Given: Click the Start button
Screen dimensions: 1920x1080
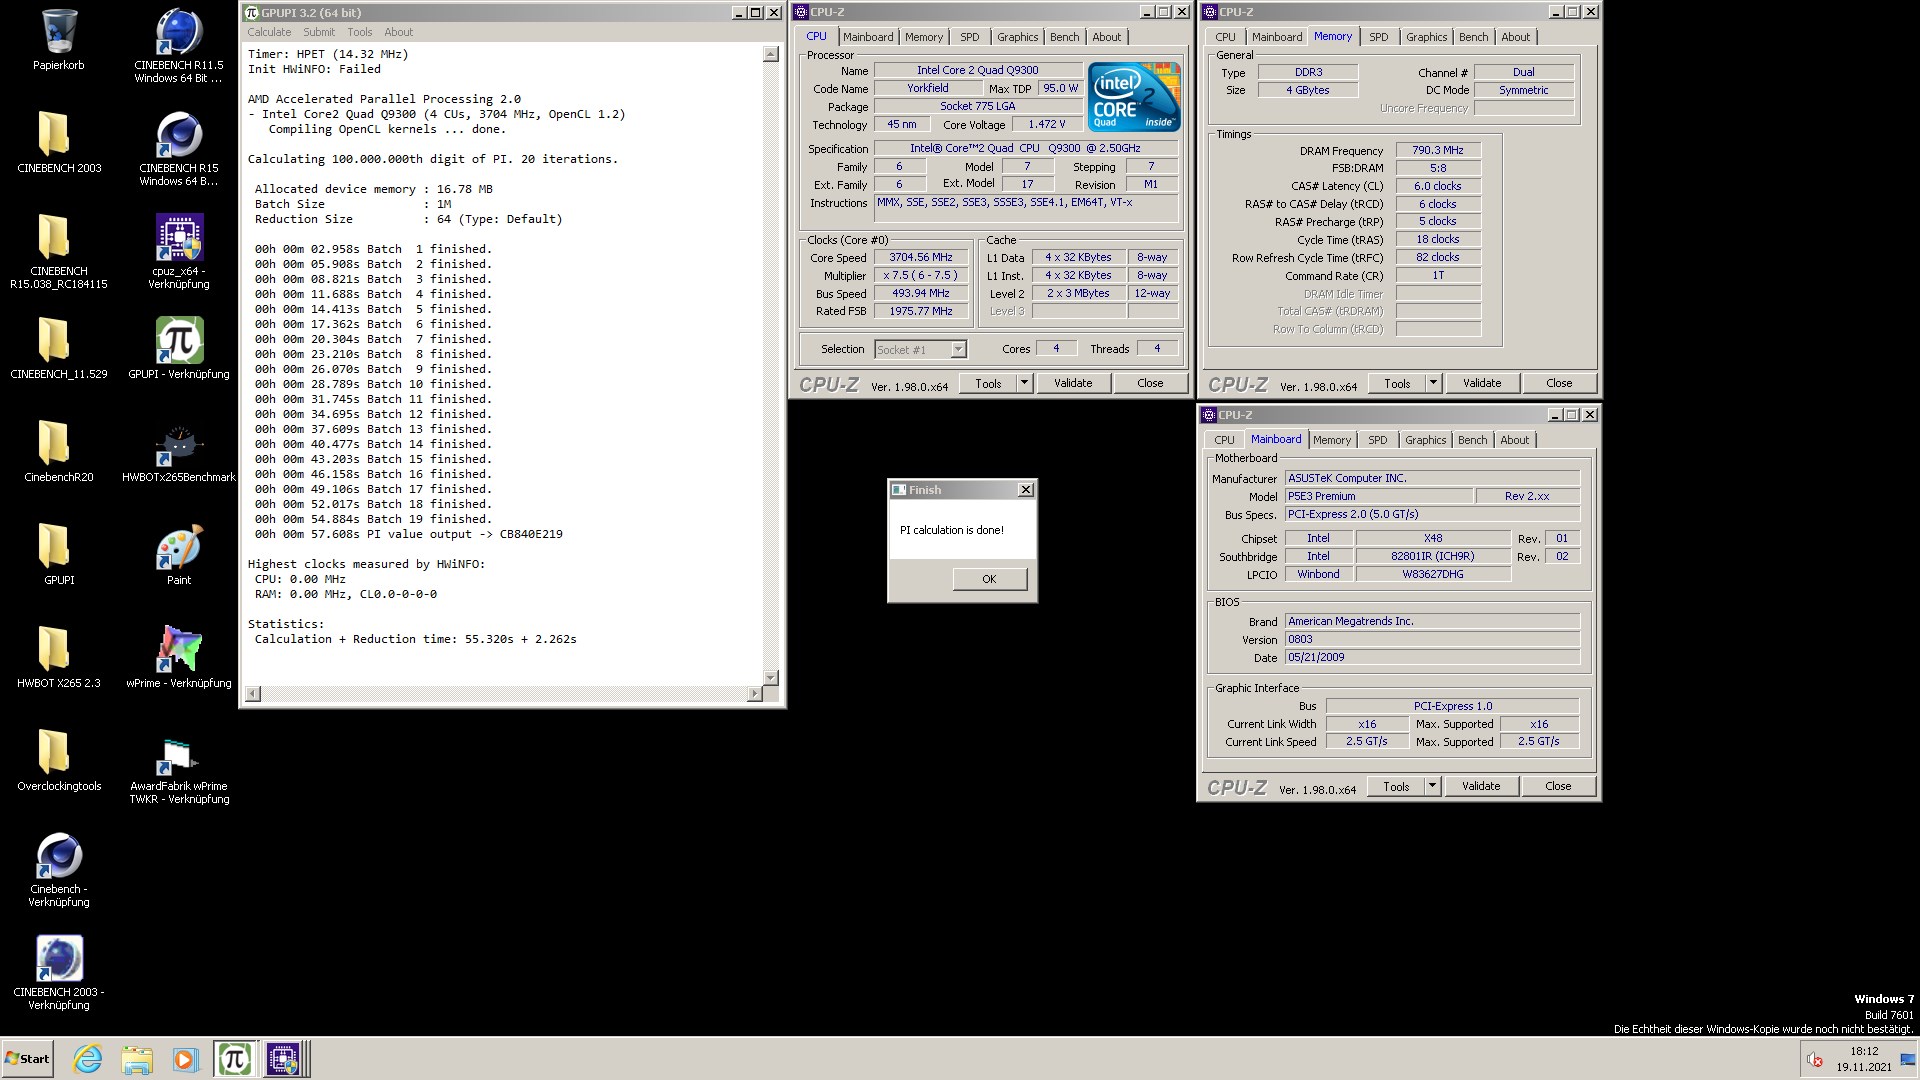Looking at the screenshot, I should pos(28,1059).
